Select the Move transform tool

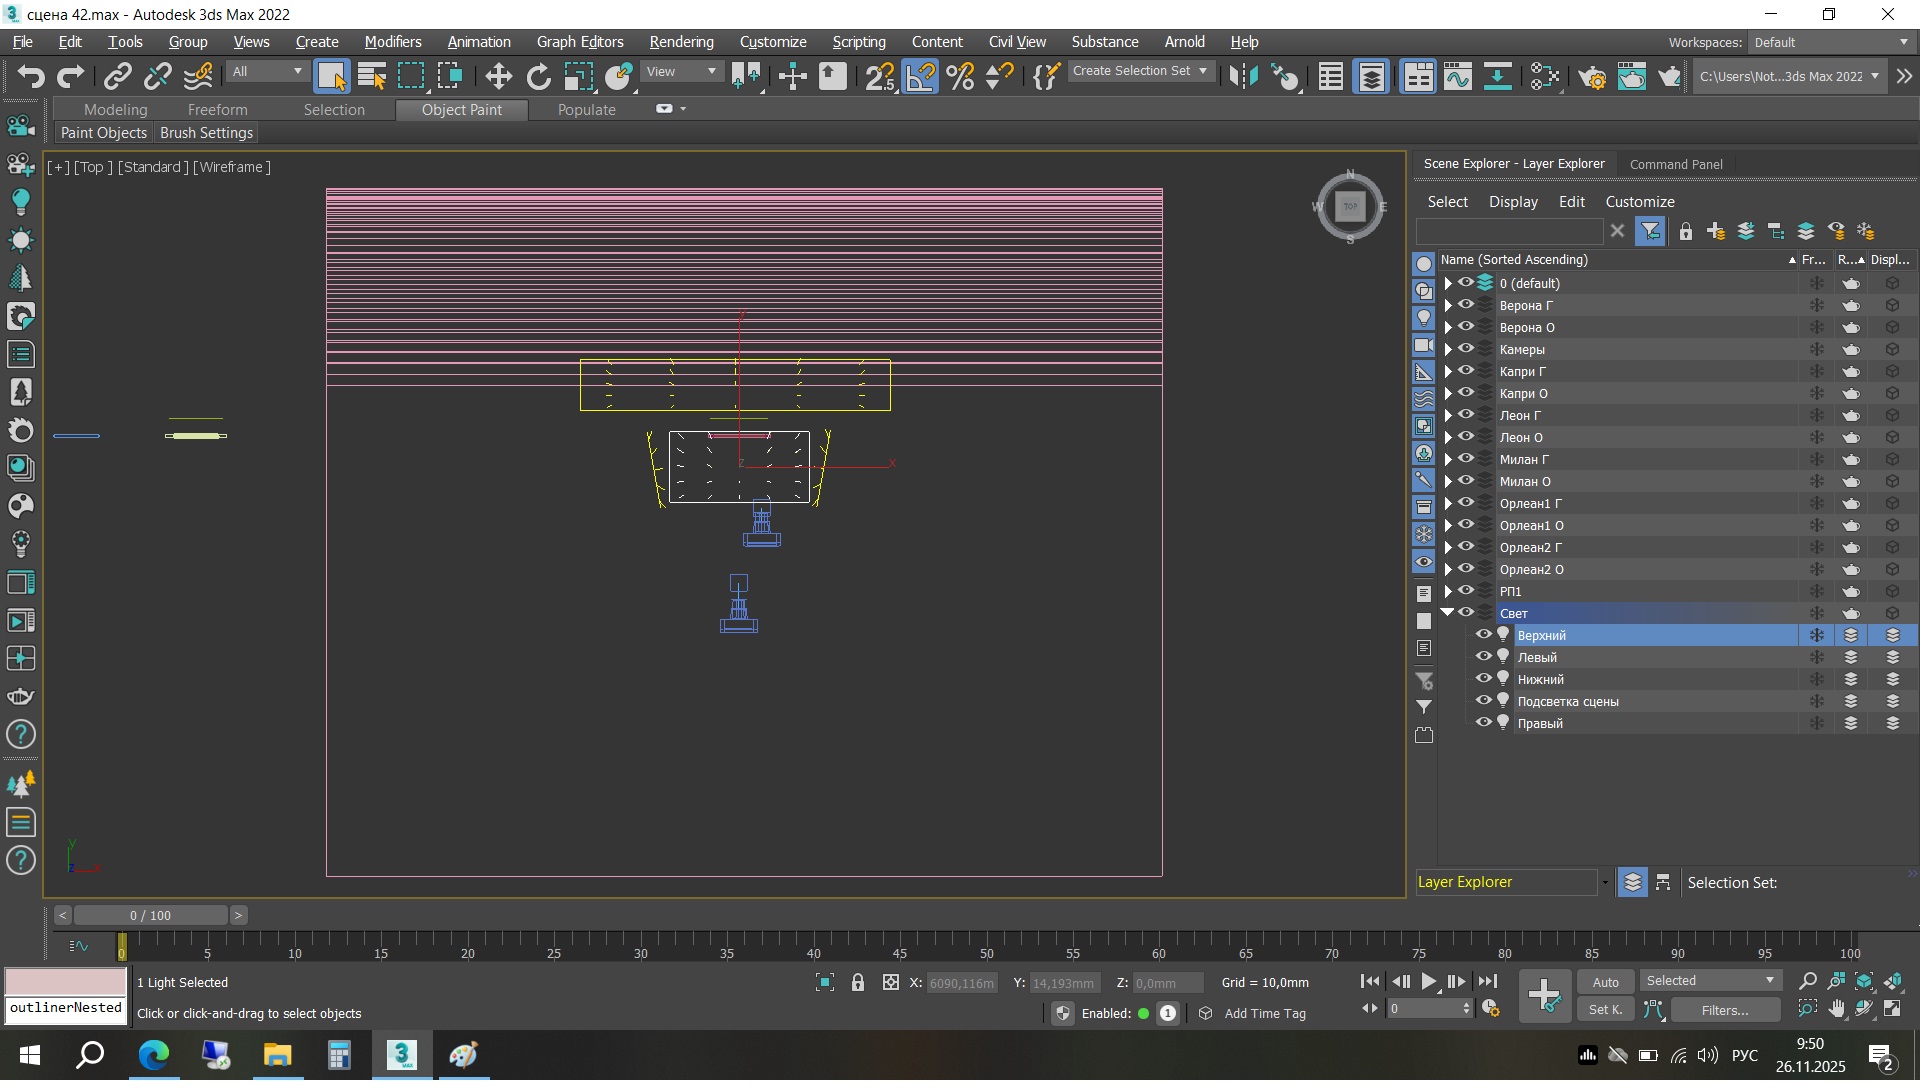[498, 77]
